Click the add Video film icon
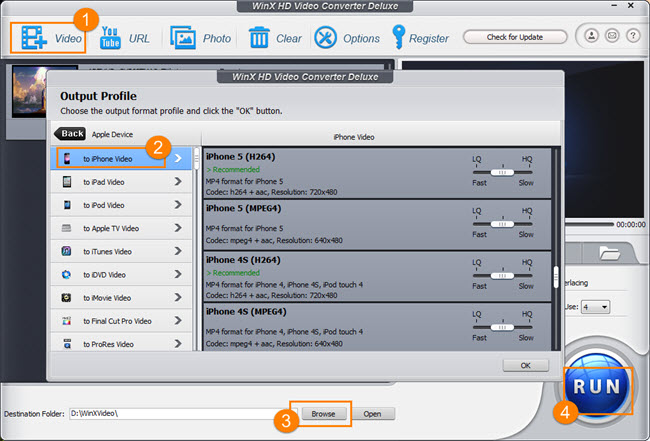Viewport: 650px width, 441px height. (x=34, y=38)
